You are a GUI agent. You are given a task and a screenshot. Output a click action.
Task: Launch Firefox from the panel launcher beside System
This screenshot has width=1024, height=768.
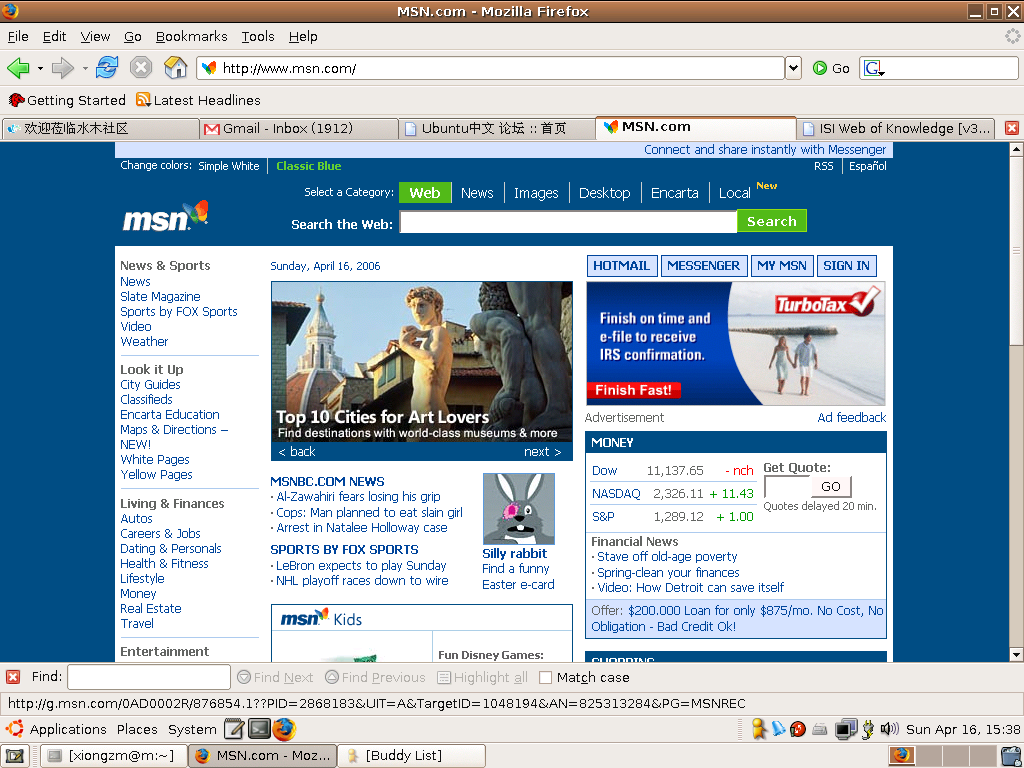point(284,729)
